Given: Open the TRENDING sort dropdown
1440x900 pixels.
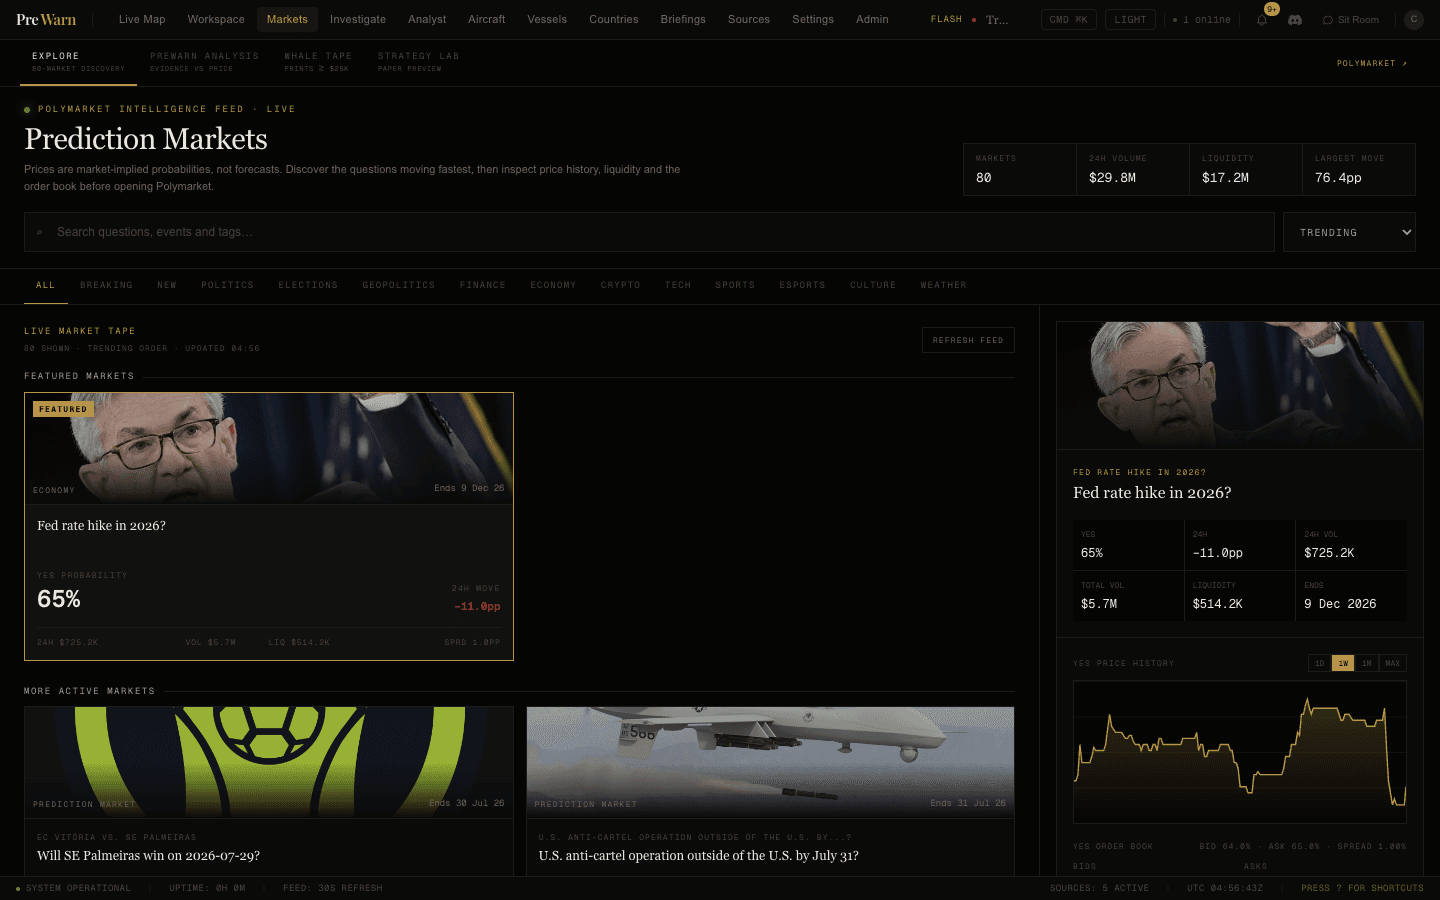Looking at the screenshot, I should pos(1349,232).
